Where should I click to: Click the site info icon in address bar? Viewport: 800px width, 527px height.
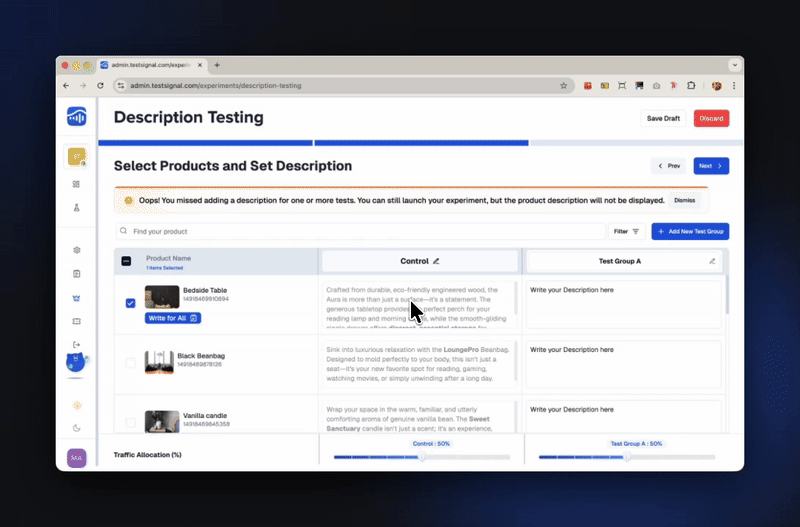tap(121, 86)
